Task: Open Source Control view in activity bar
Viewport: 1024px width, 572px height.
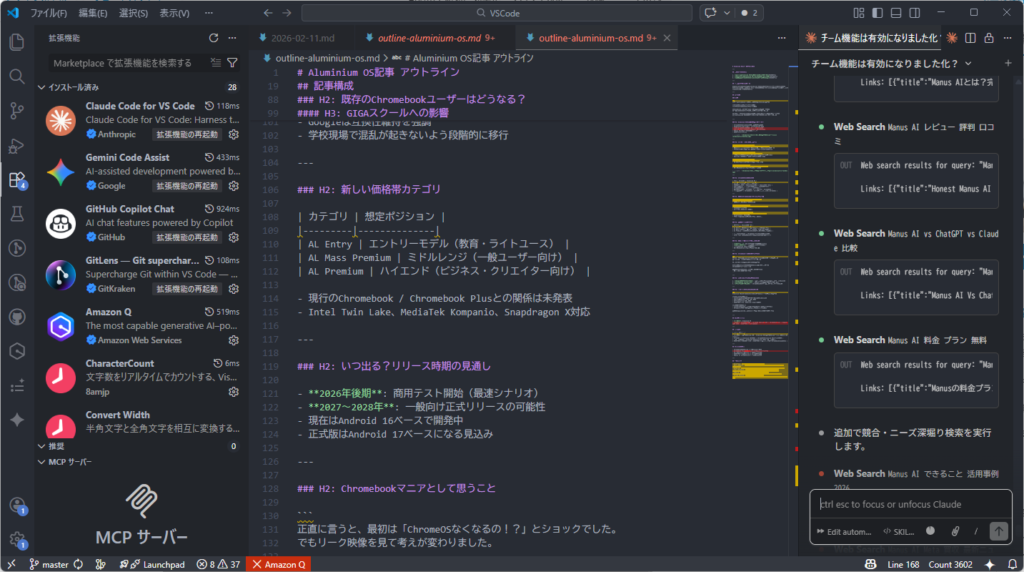Action: (x=16, y=110)
